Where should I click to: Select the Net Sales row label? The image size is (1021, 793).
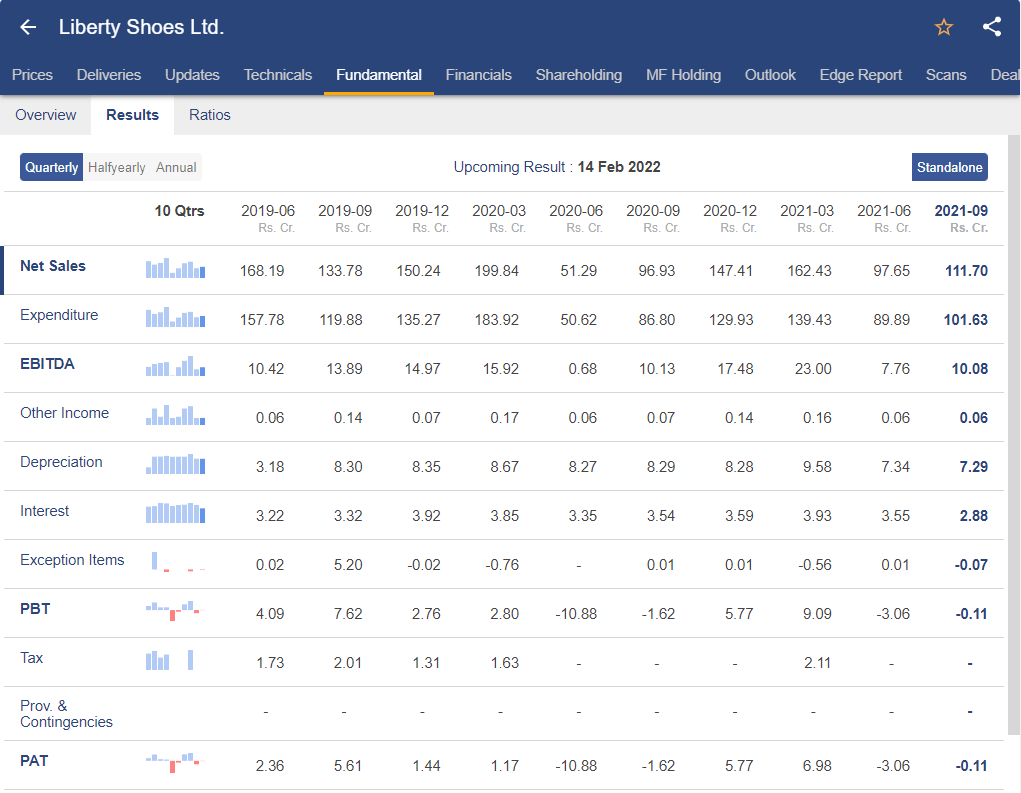click(x=53, y=266)
